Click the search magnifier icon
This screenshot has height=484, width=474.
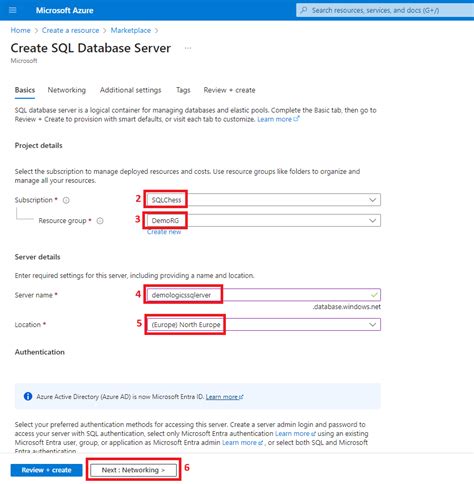point(304,10)
